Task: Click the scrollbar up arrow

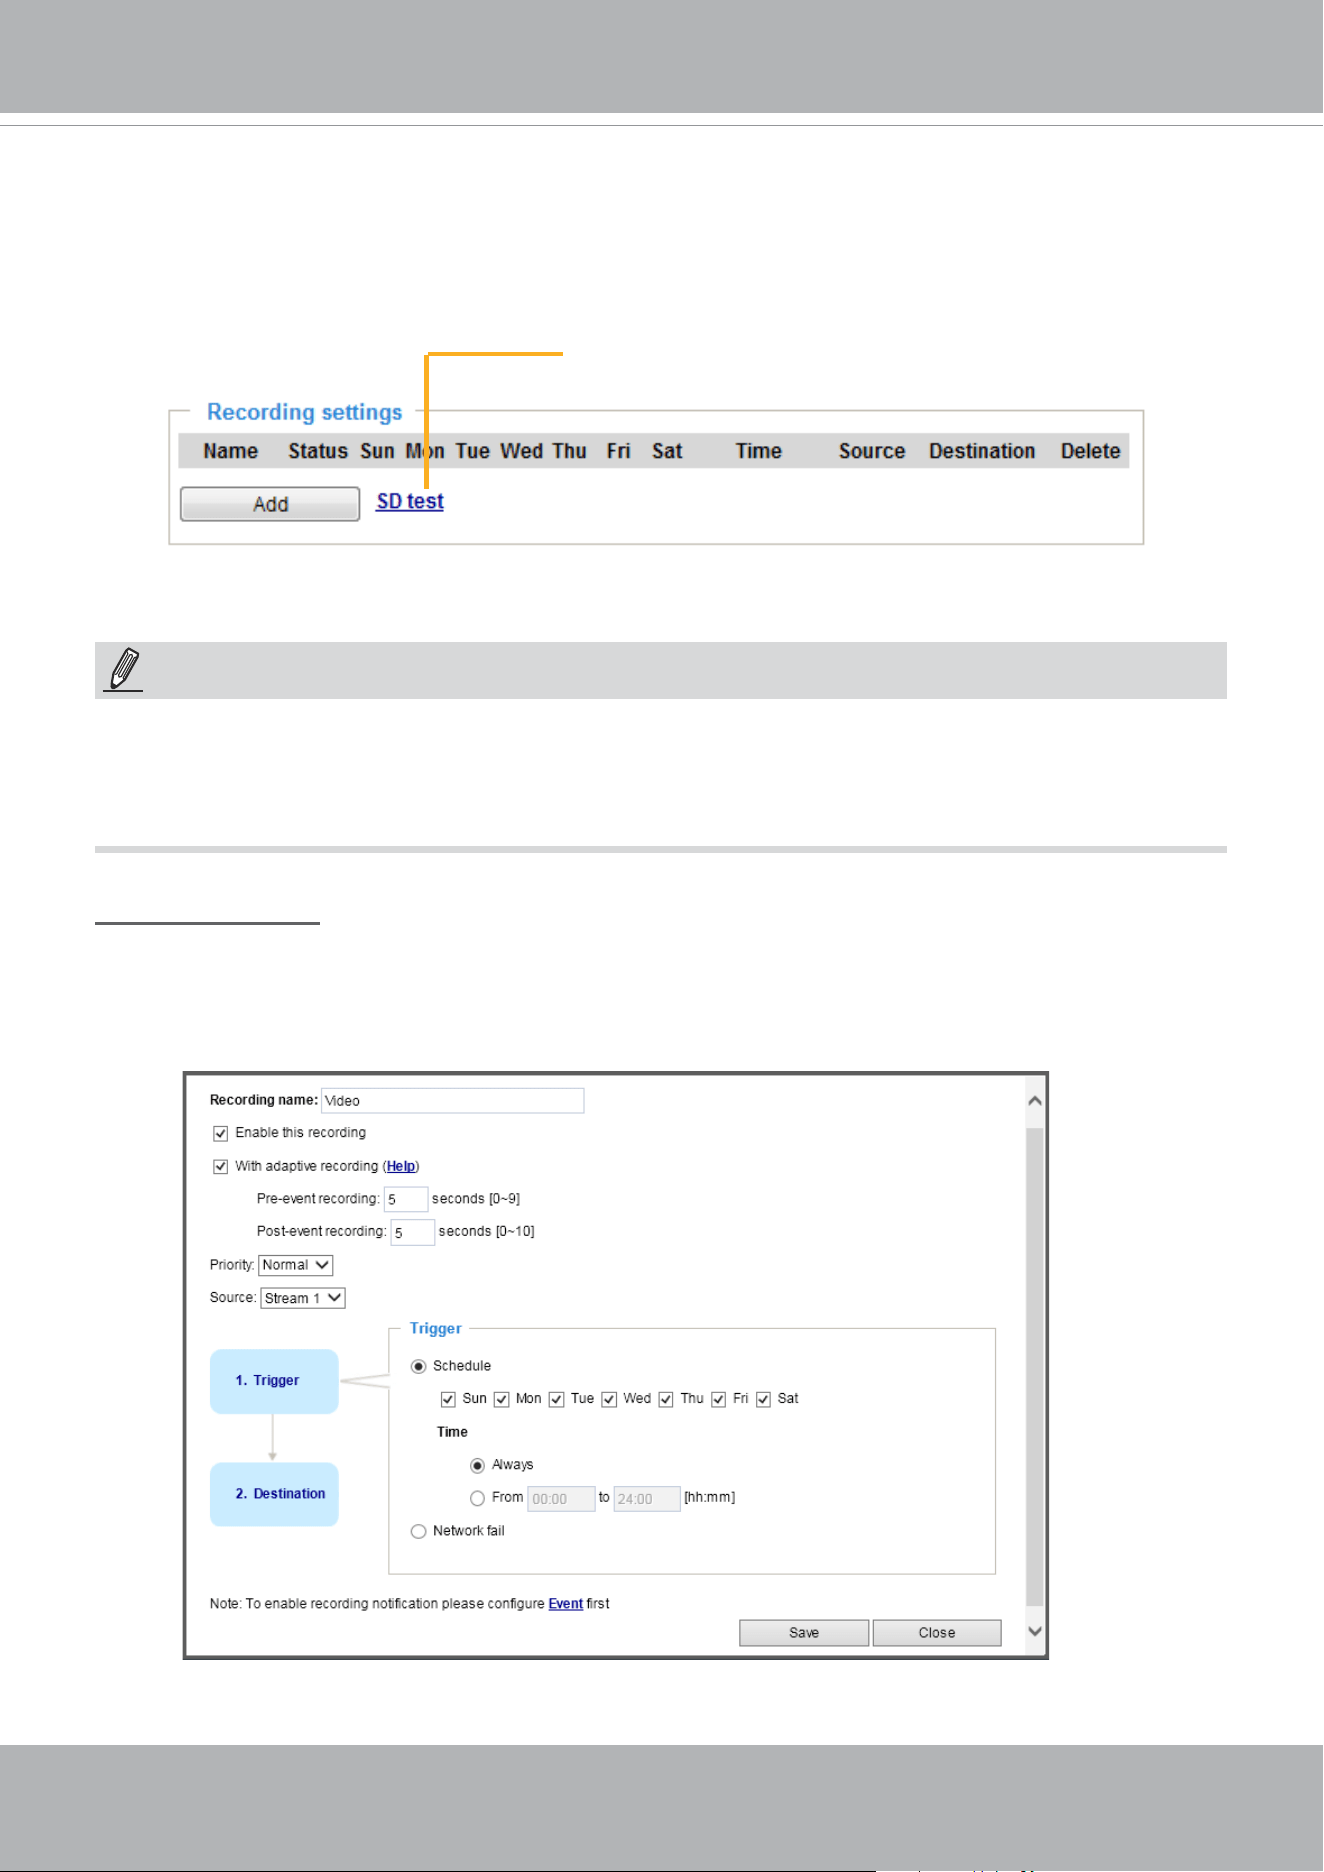Action: [1035, 1101]
